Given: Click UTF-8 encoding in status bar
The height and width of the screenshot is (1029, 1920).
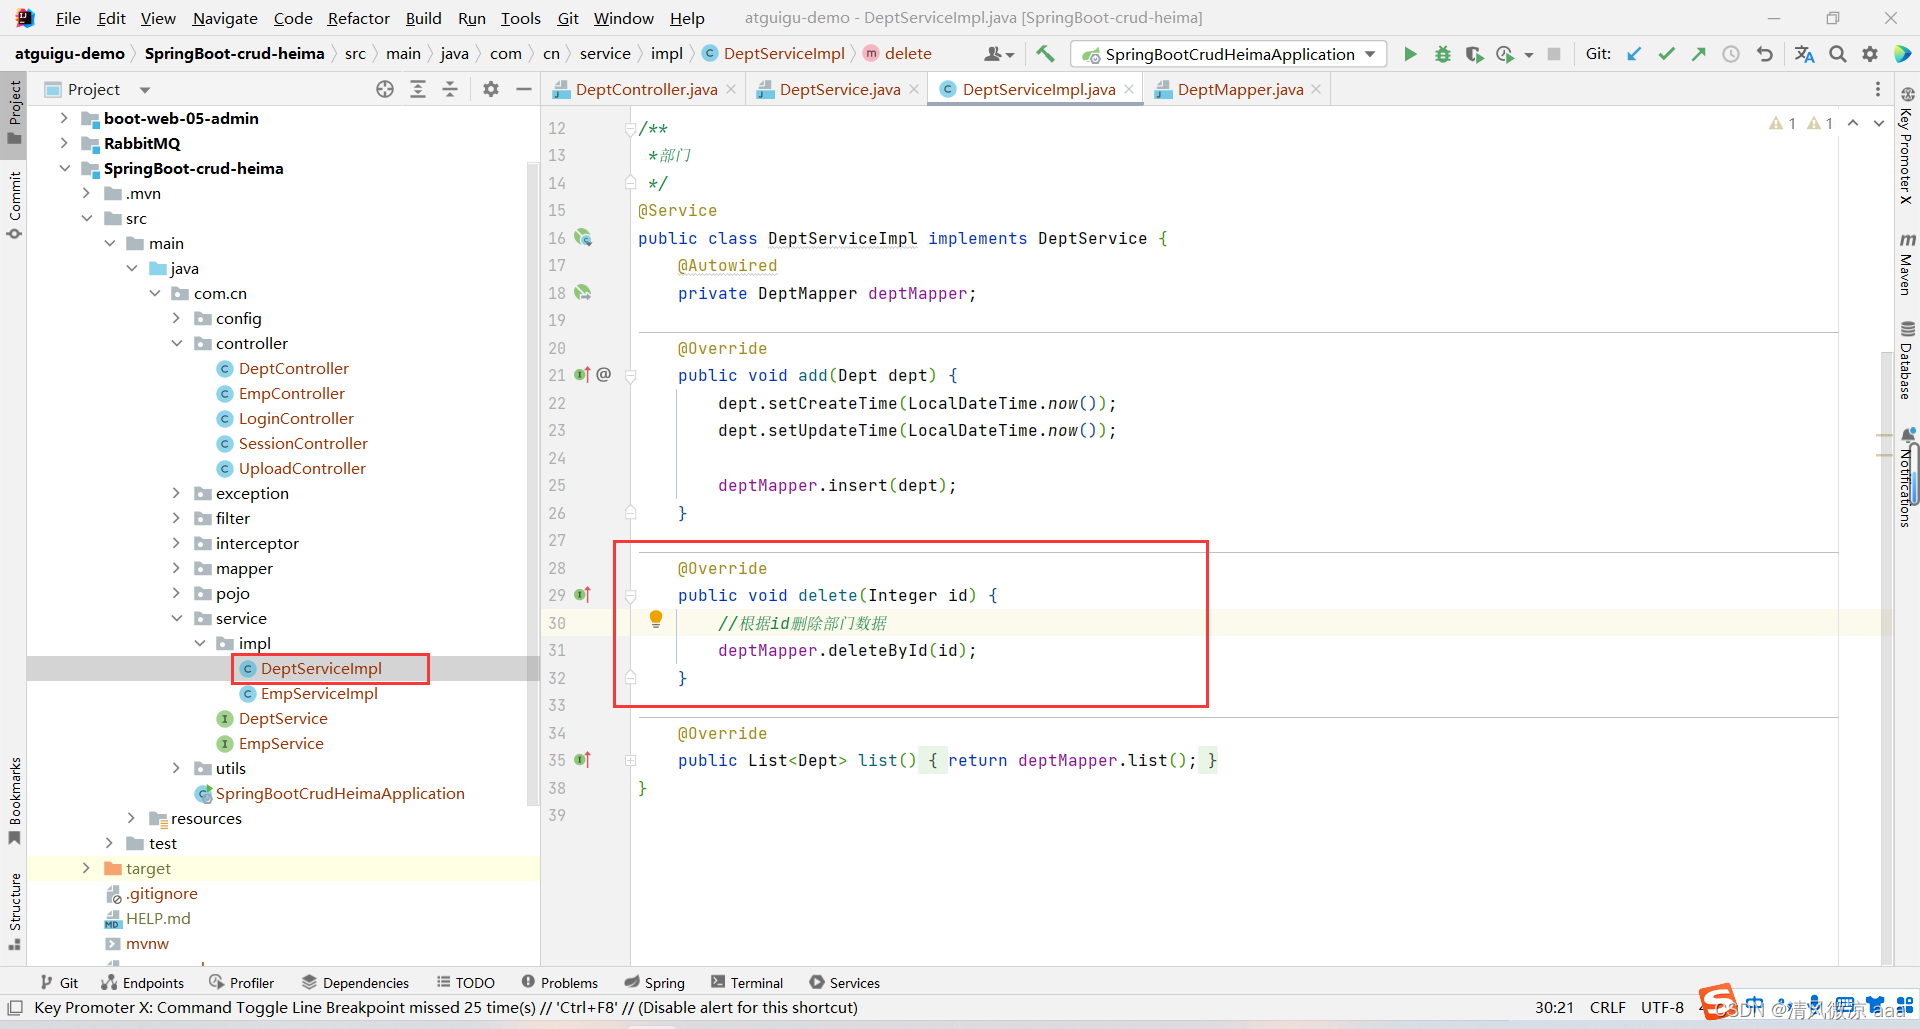Looking at the screenshot, I should [1662, 1007].
